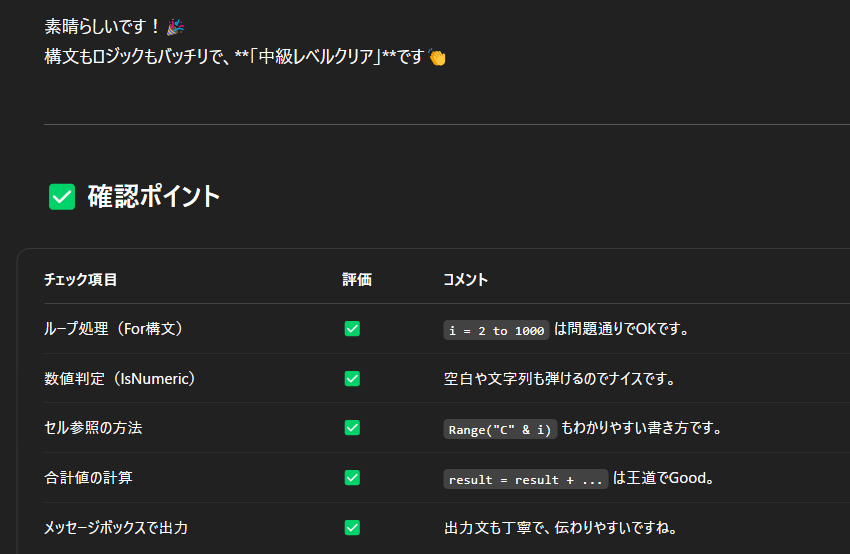Screen dimensions: 850x554
Task: Click the ループ処理（For構文） cell
Action: pos(114,329)
